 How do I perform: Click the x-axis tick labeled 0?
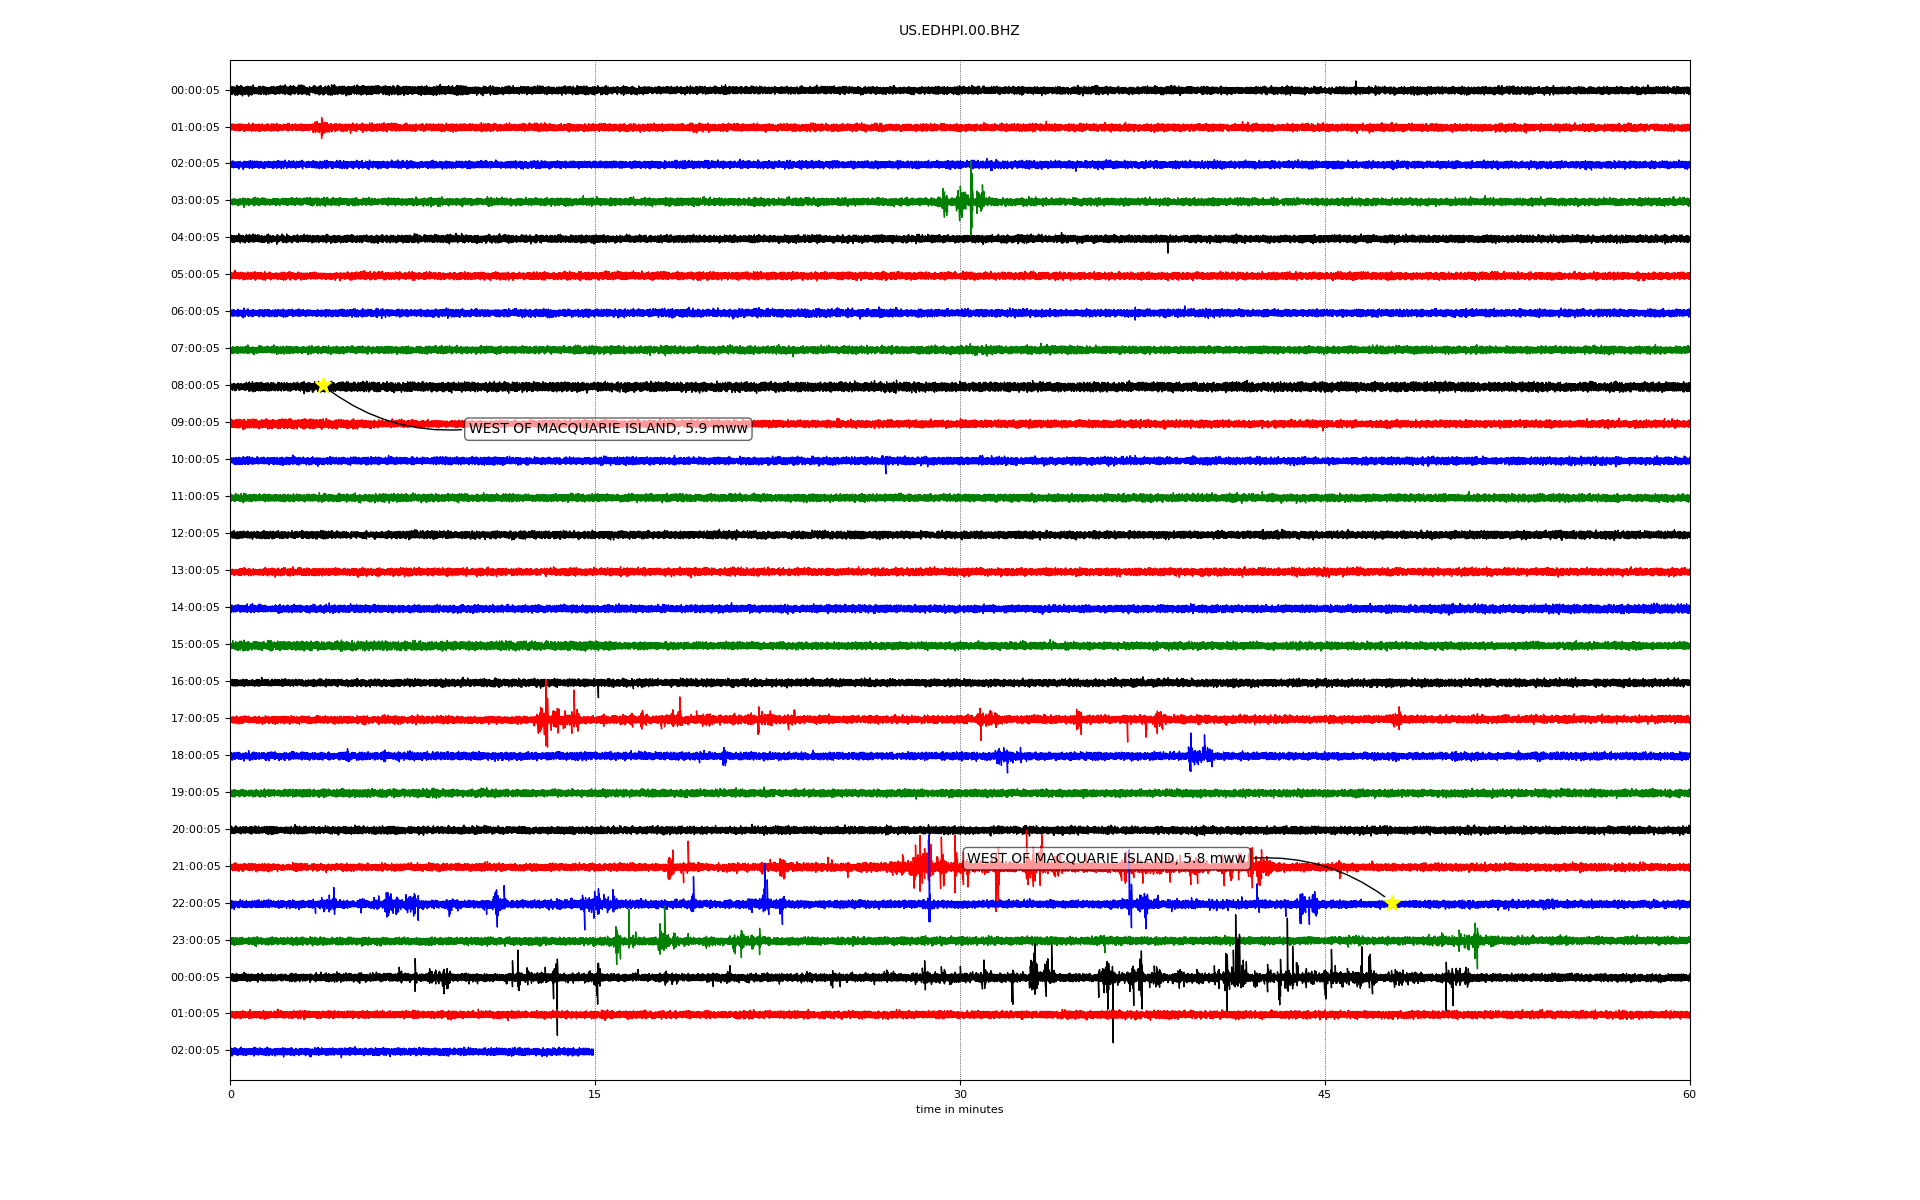(231, 1094)
